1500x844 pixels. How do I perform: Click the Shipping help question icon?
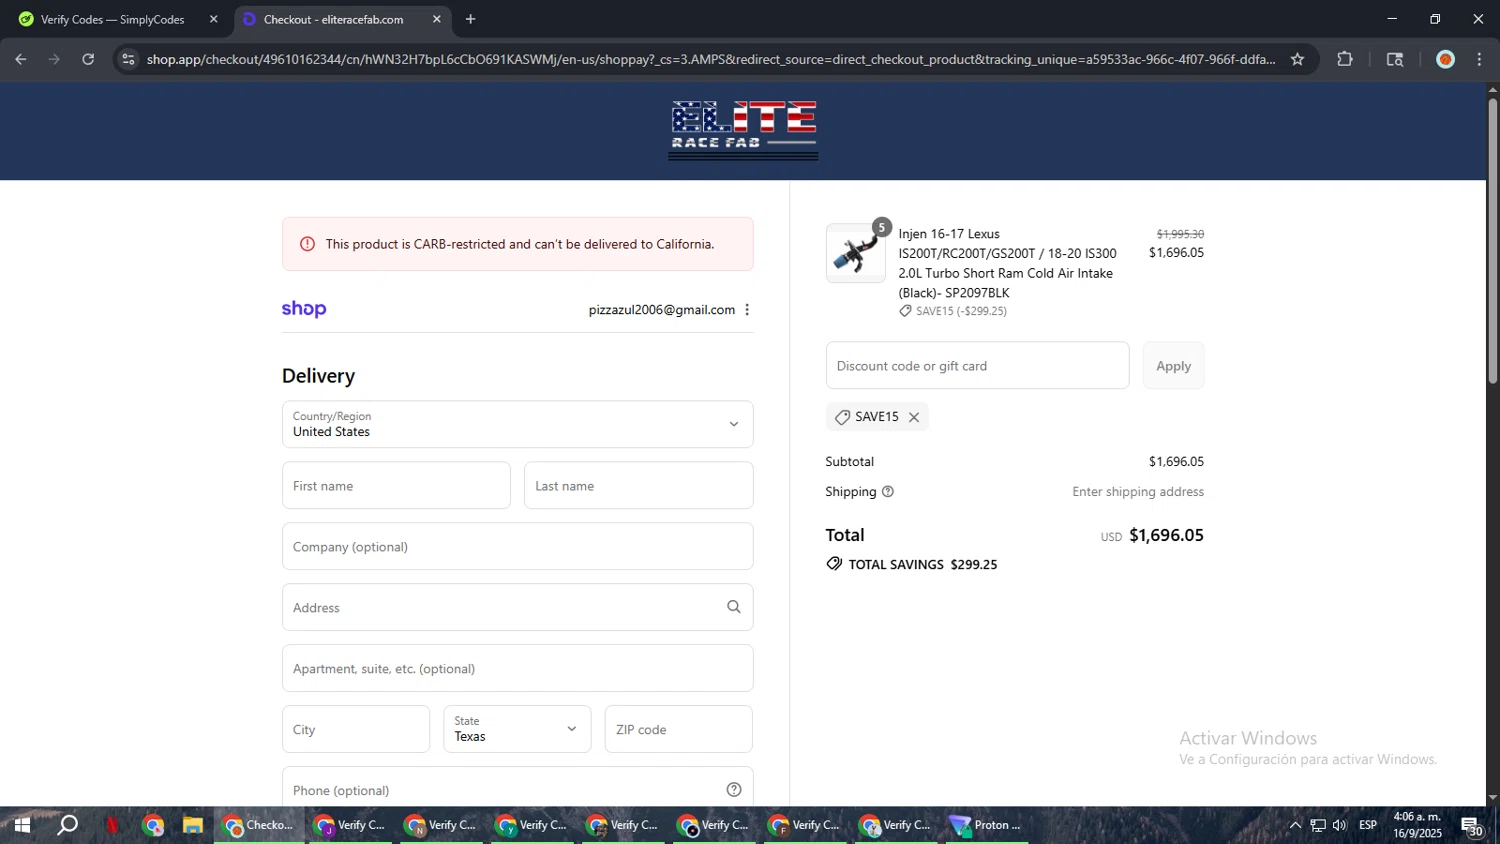(x=888, y=492)
